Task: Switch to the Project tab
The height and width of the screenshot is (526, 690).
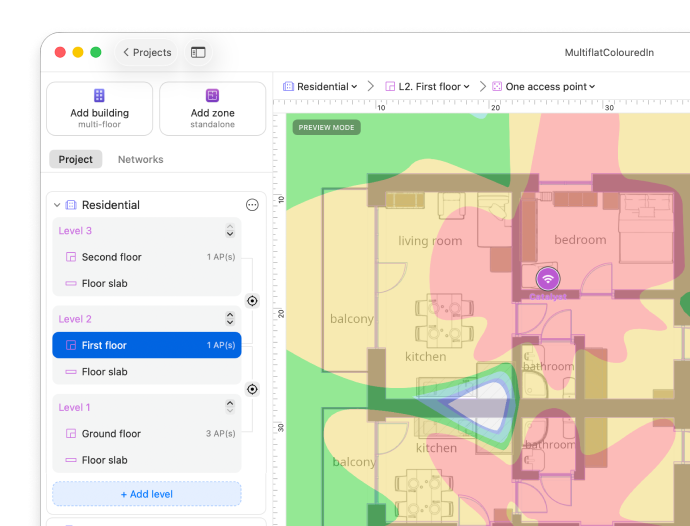Action: click(76, 159)
